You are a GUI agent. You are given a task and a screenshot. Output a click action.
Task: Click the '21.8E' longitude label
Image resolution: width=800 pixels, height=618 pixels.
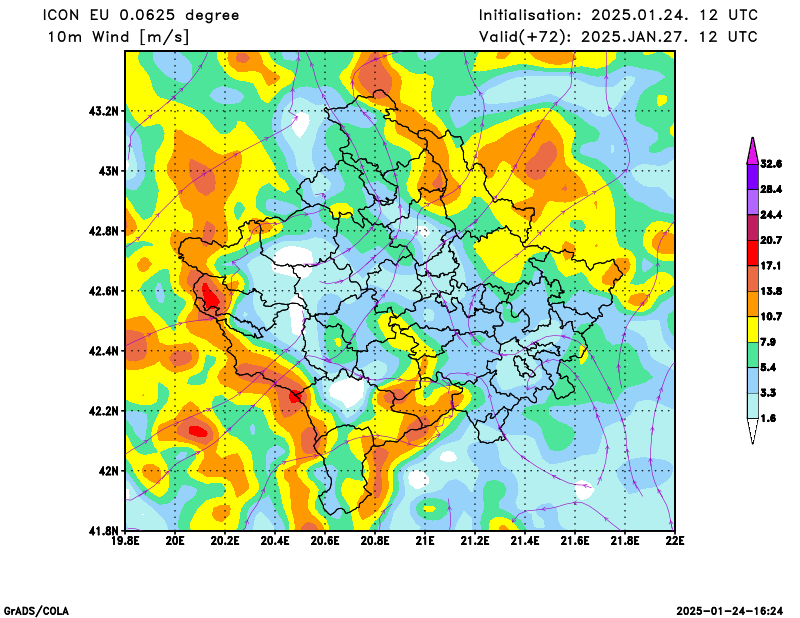[x=625, y=541]
